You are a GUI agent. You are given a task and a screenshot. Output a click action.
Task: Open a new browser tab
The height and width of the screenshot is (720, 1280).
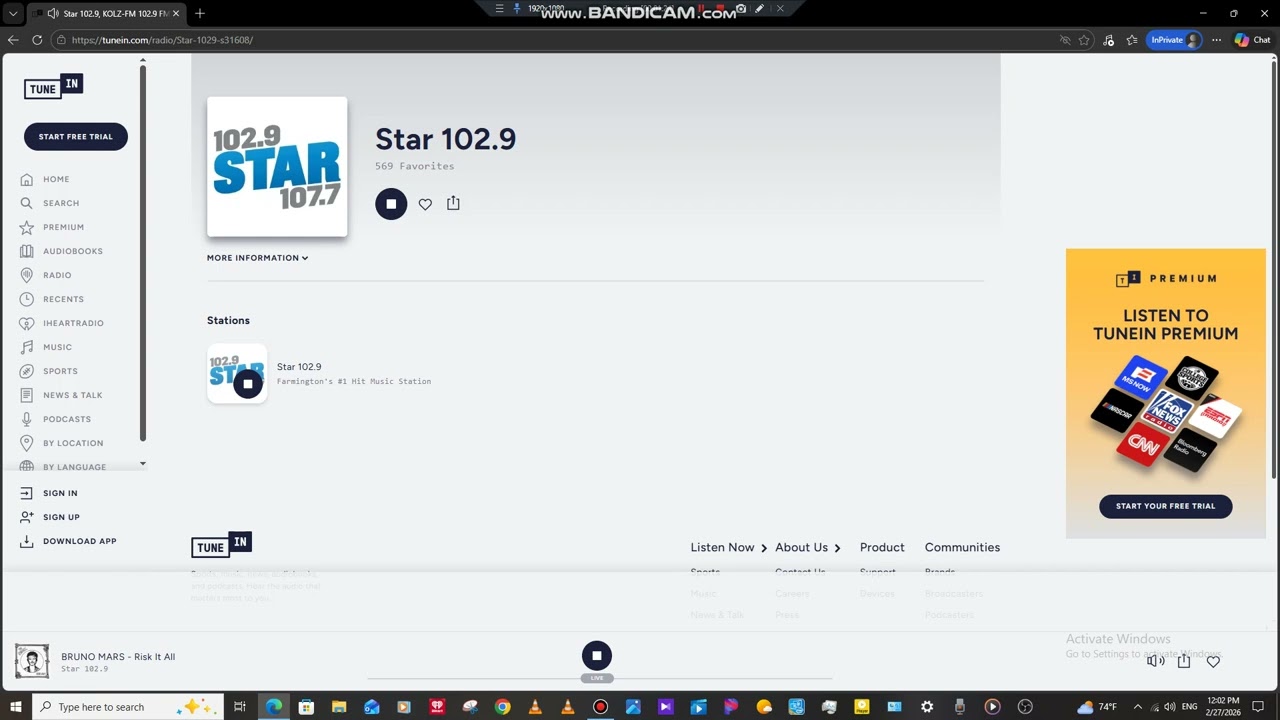pyautogui.click(x=200, y=13)
